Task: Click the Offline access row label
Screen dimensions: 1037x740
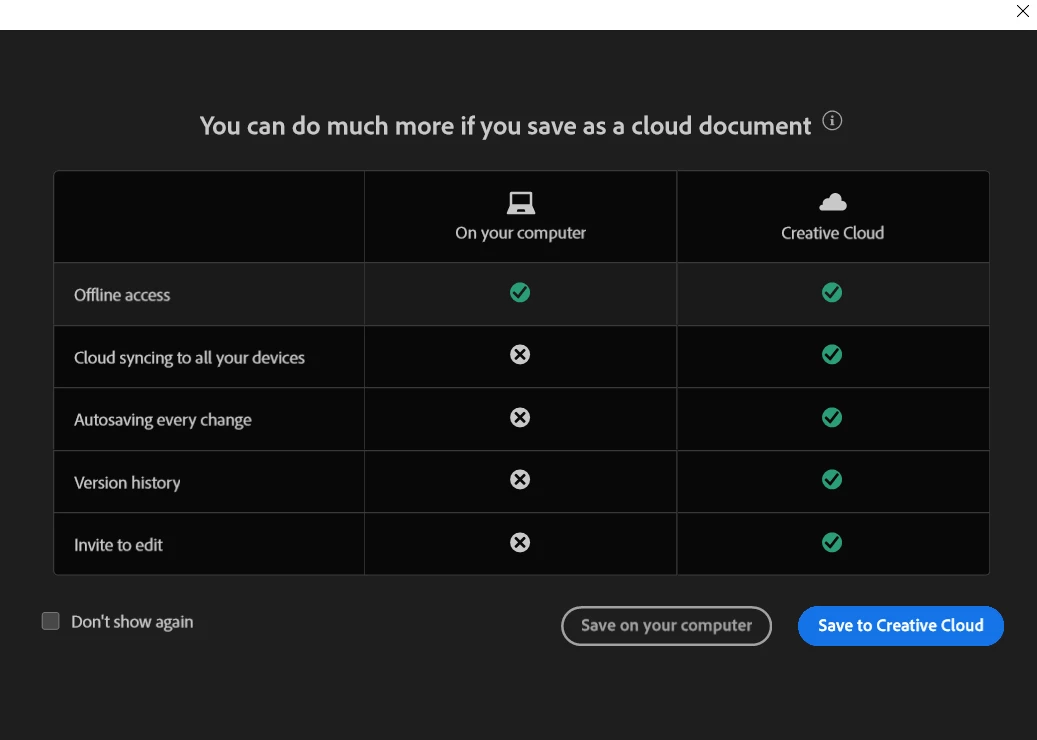Action: tap(122, 295)
